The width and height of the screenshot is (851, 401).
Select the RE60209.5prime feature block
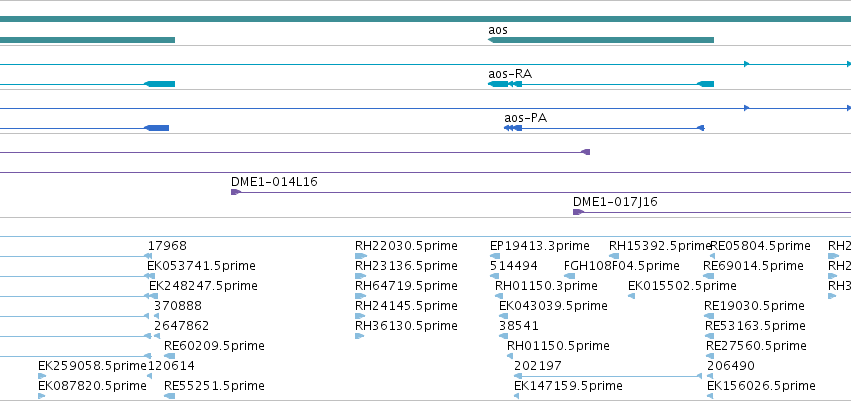(x=169, y=357)
